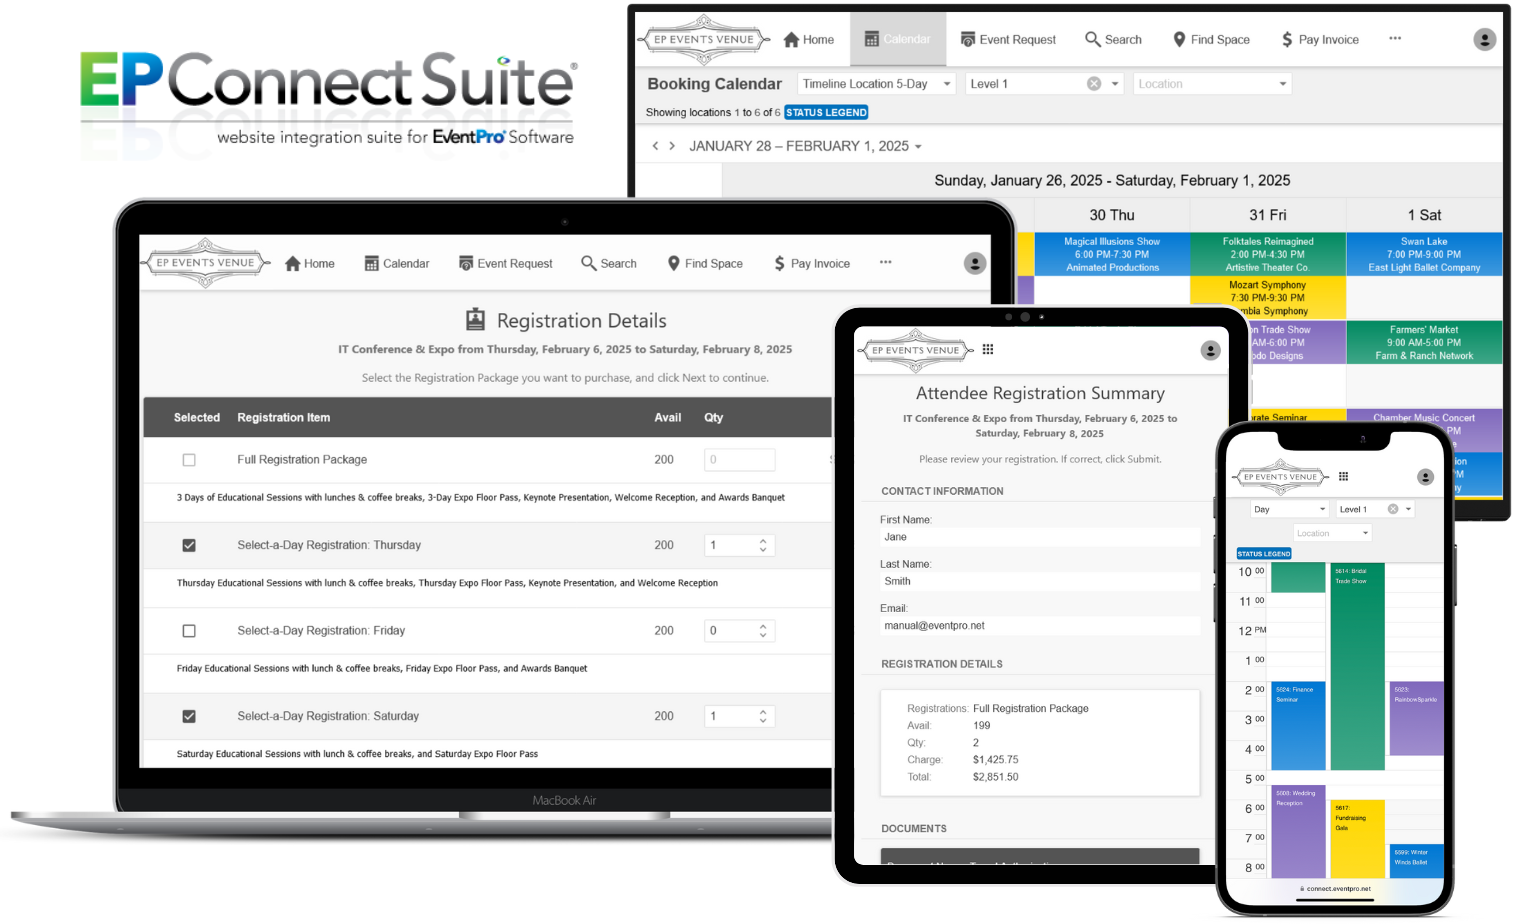Open the Farmers' Market event on the calendar
The height and width of the screenshot is (924, 1516).
point(1424,342)
